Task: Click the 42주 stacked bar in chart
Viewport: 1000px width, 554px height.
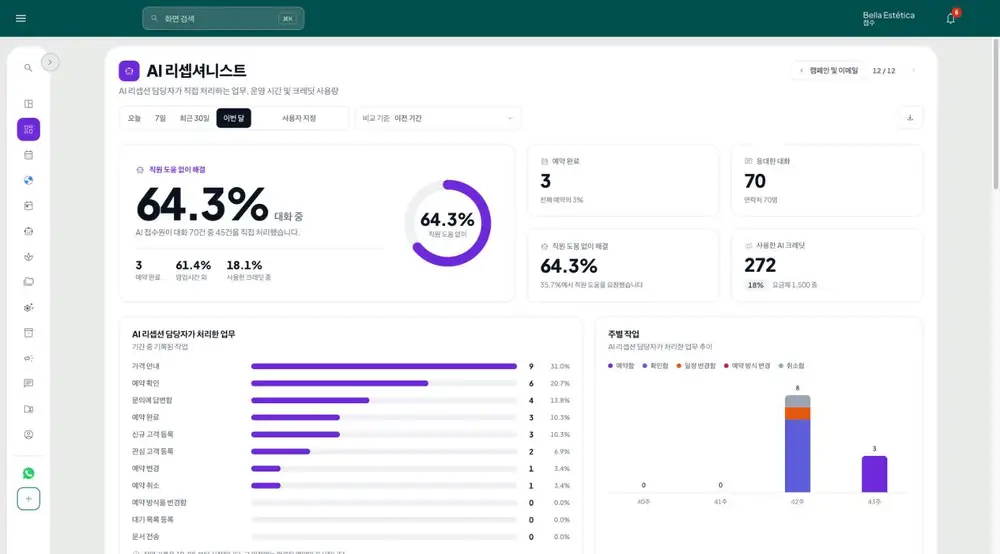Action: tap(797, 444)
